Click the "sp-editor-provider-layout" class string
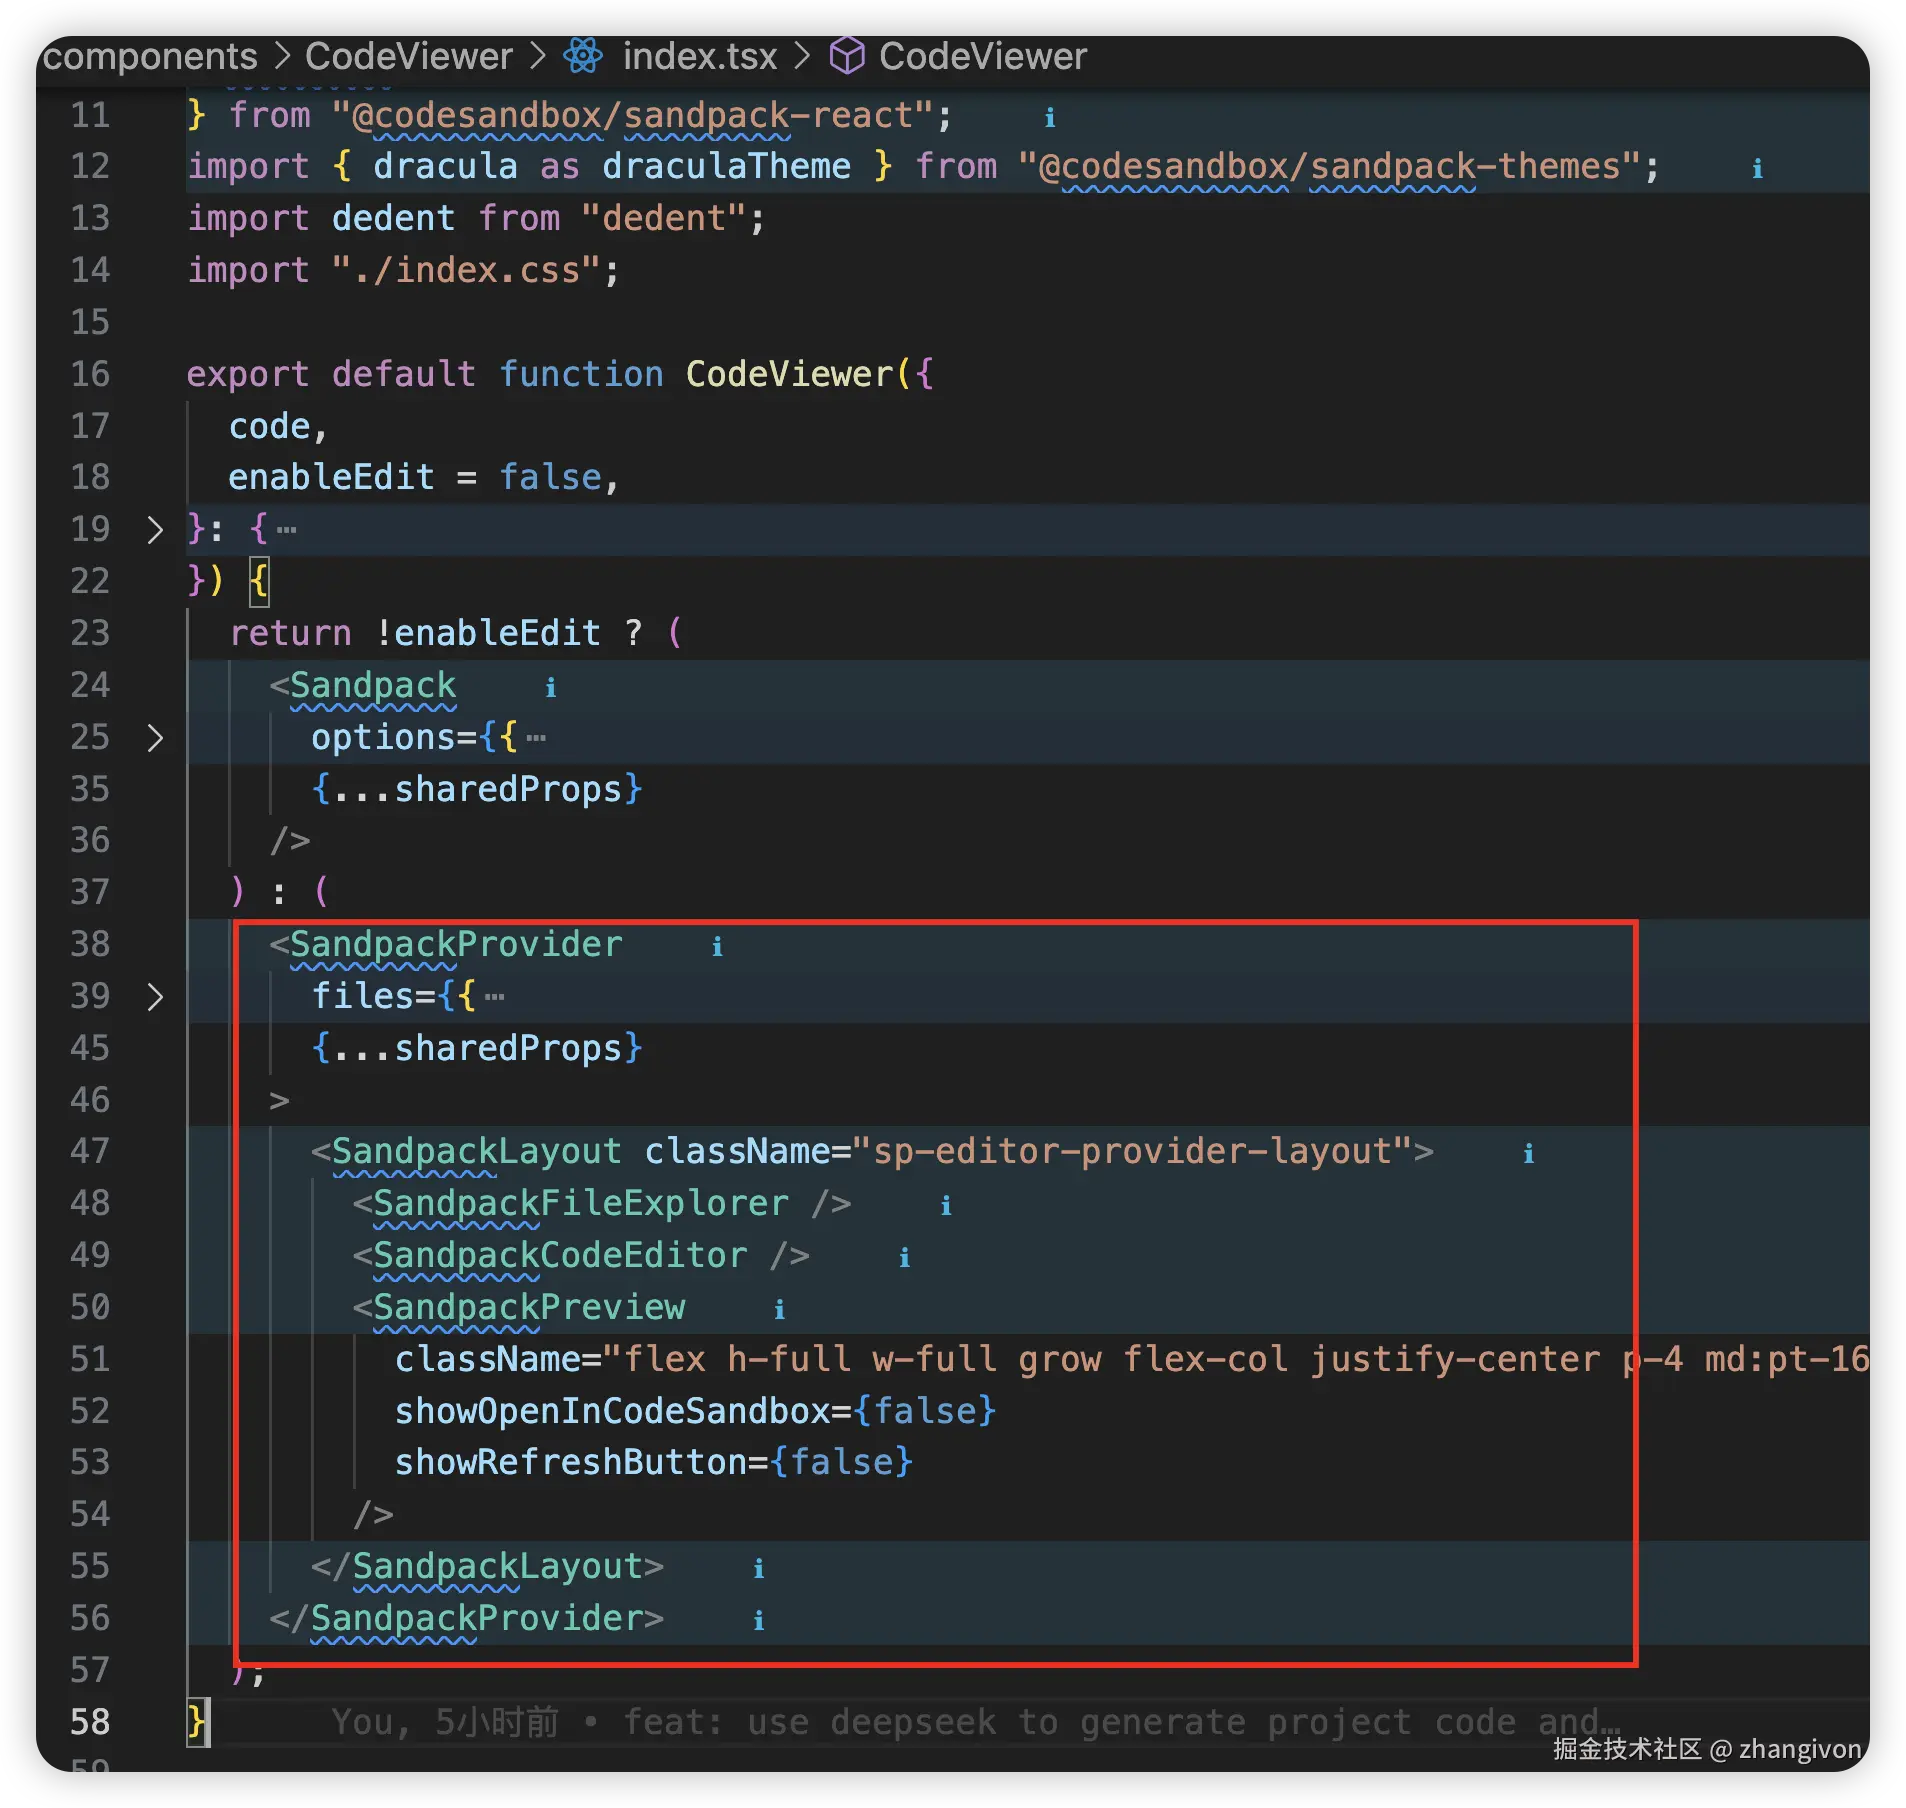This screenshot has height=1808, width=1906. point(1132,1151)
